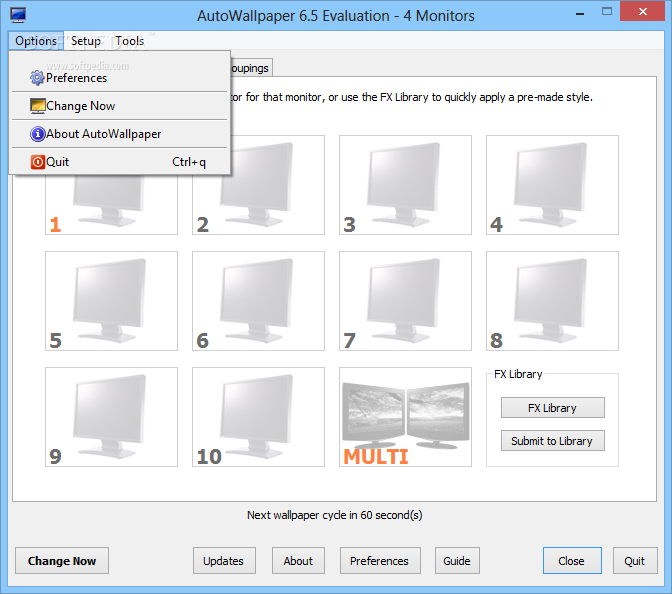This screenshot has width=672, height=594.
Task: Close the window with red X
Action: tap(642, 12)
